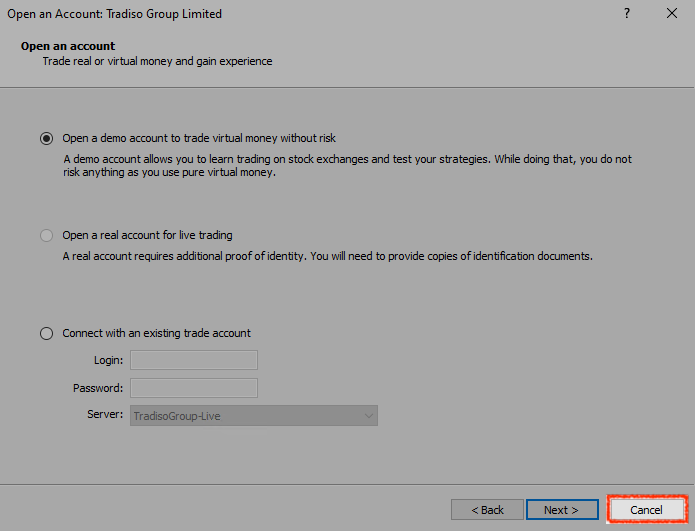
Task: Select the demo account radio option
Action: tap(47, 138)
